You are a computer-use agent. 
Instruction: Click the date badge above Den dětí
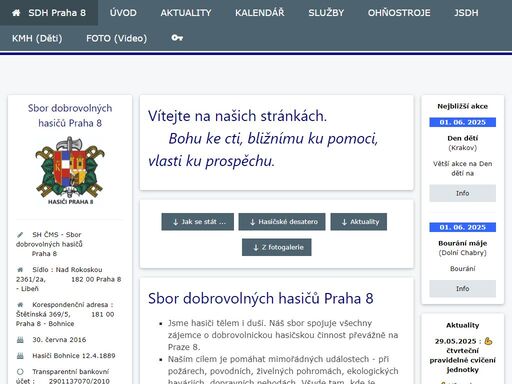463,122
